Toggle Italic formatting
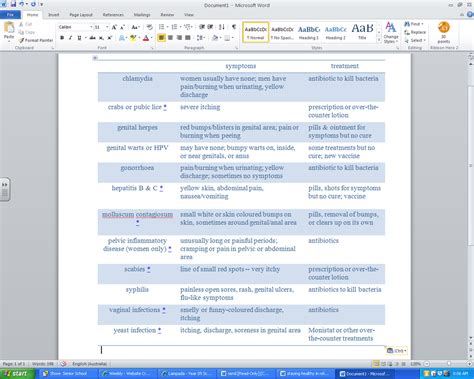Viewport: 474px width, 379px height. coord(70,38)
